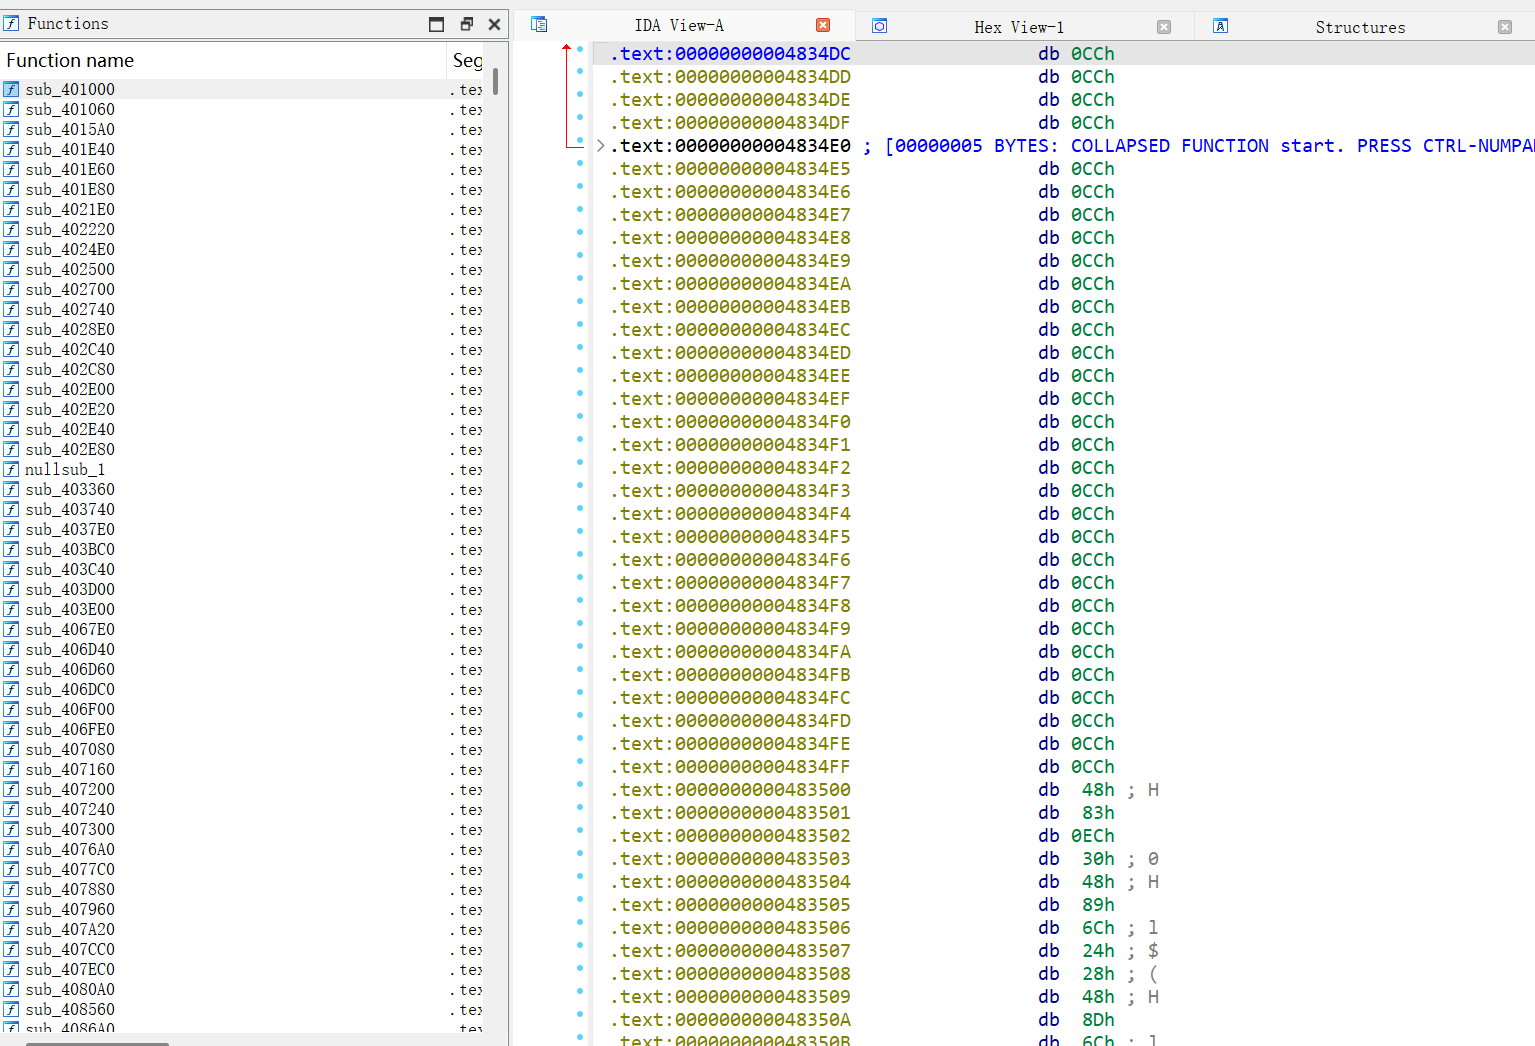Click the function icon beside sub_4024E0
Image resolution: width=1535 pixels, height=1046 pixels.
(11, 249)
